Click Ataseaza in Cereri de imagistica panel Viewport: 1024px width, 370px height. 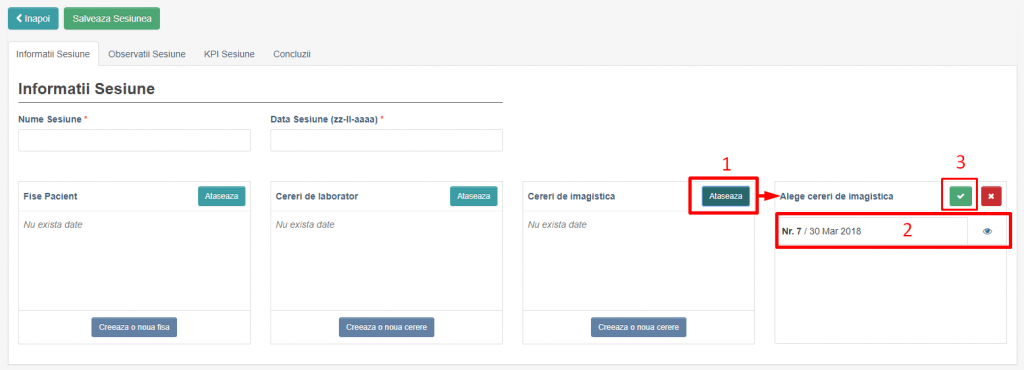(x=726, y=196)
